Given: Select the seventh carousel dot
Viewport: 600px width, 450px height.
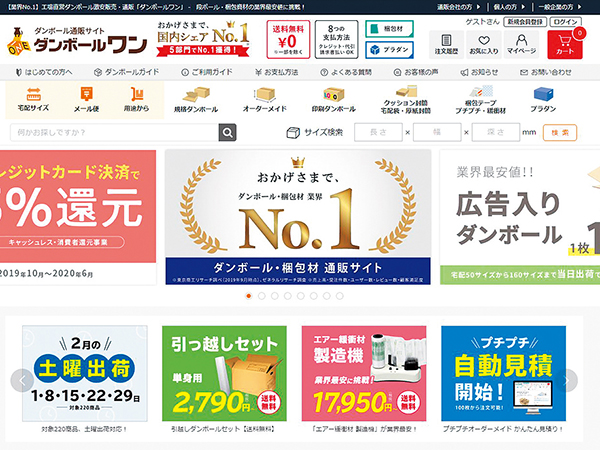Looking at the screenshot, I should 327,296.
